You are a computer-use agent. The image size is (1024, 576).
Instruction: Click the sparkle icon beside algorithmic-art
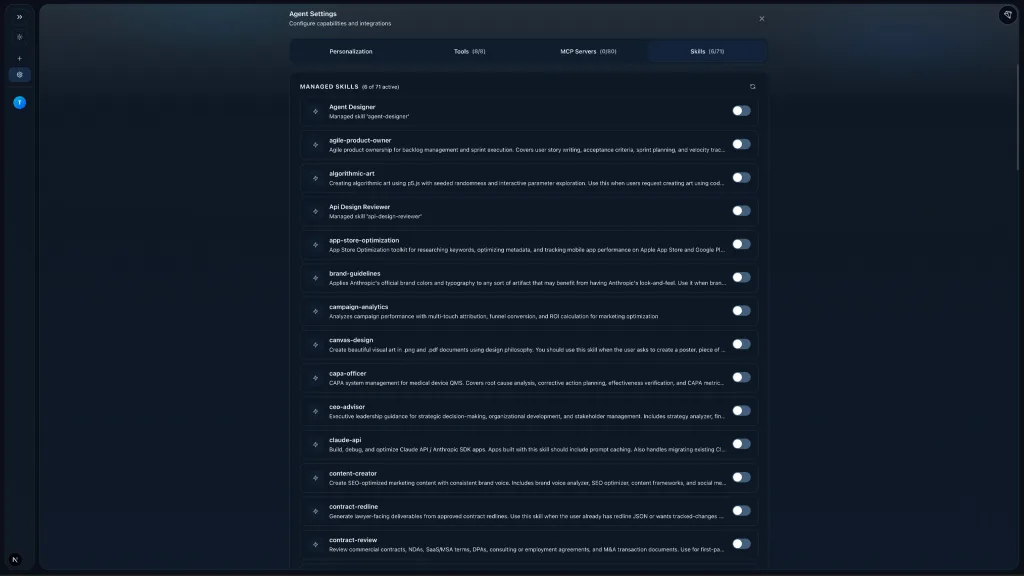click(x=316, y=178)
